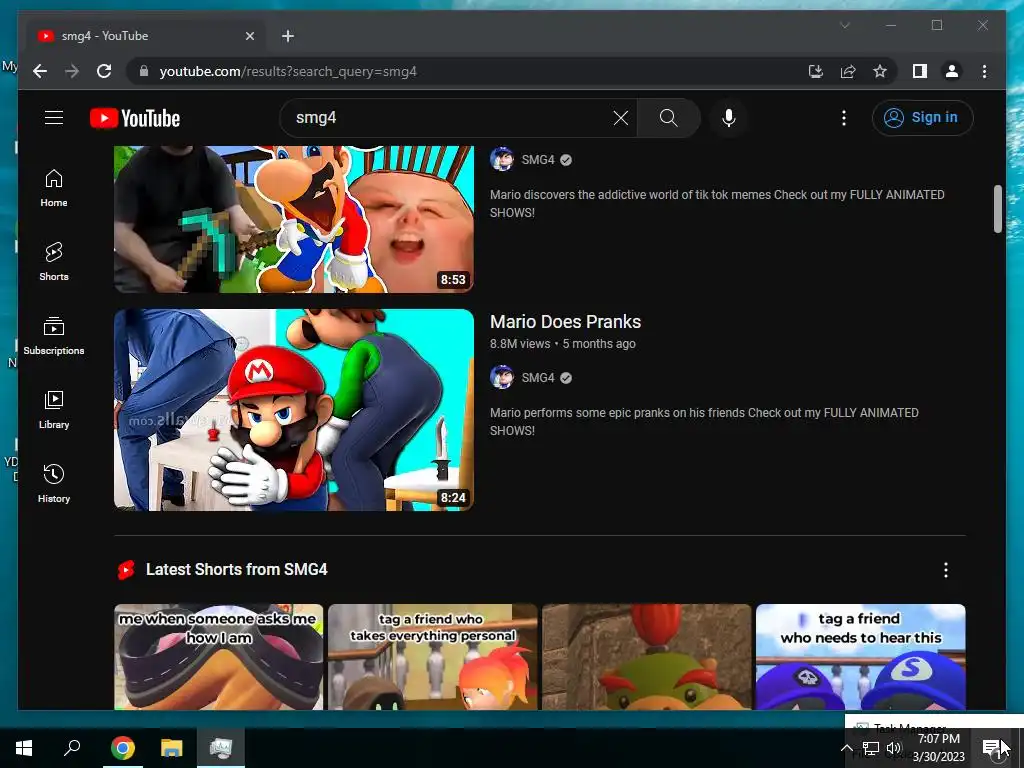Click the page vertical scrollbar thumb
The height and width of the screenshot is (768, 1024).
[x=998, y=209]
